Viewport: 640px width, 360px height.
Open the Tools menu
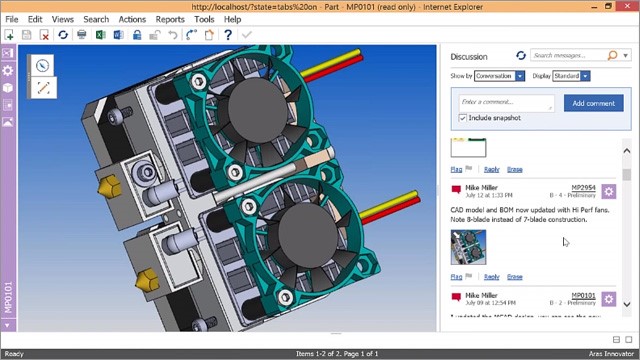click(x=204, y=19)
